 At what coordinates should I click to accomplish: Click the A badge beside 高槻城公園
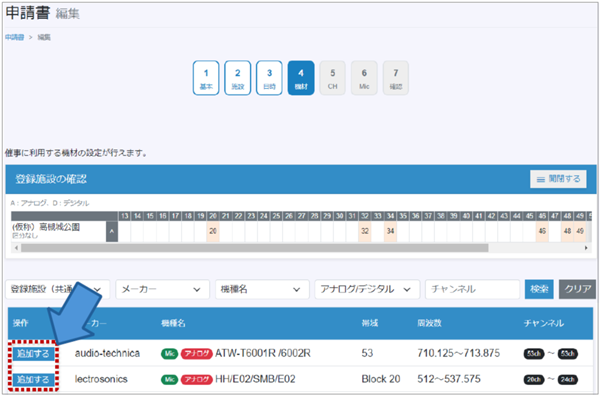[112, 231]
